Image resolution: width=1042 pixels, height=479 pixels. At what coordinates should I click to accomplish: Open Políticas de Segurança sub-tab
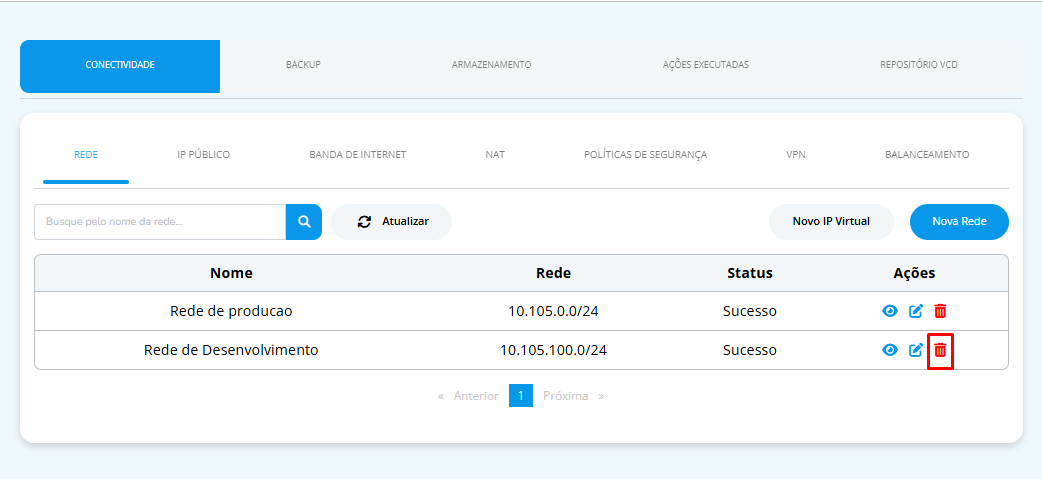point(645,155)
